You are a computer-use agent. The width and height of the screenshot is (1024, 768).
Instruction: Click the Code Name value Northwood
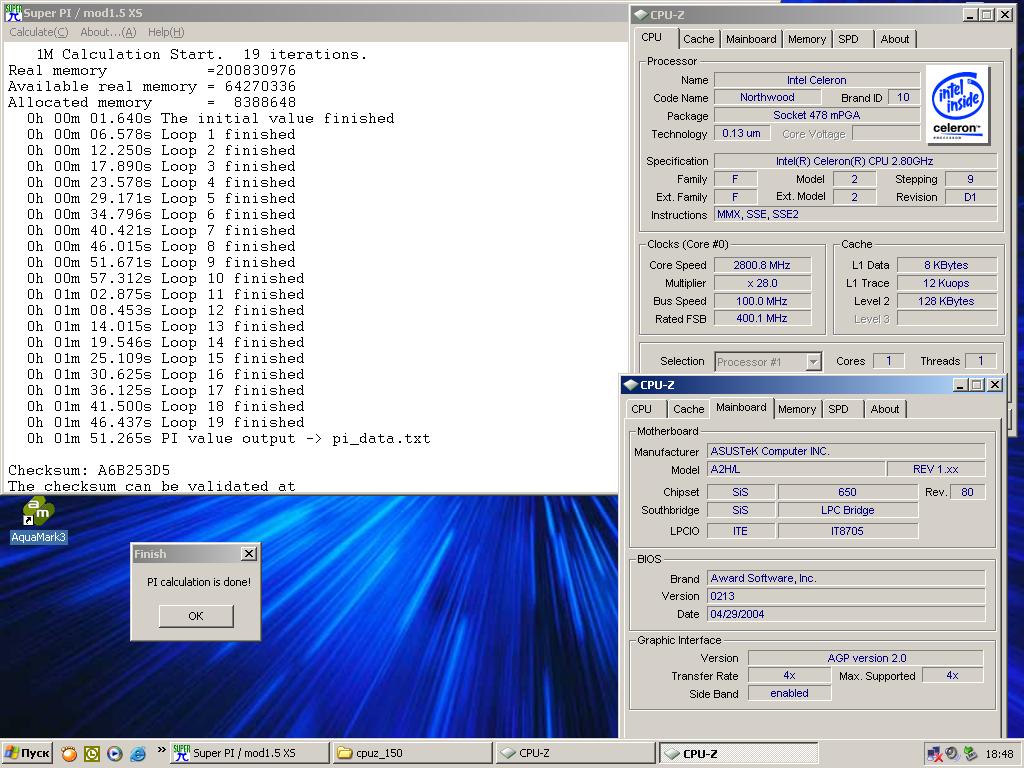(767, 97)
